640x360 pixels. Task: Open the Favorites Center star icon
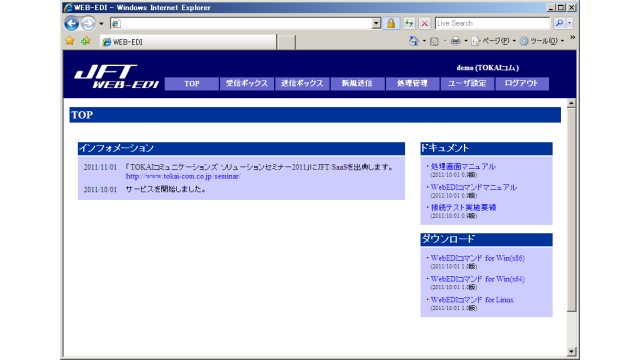(x=70, y=41)
